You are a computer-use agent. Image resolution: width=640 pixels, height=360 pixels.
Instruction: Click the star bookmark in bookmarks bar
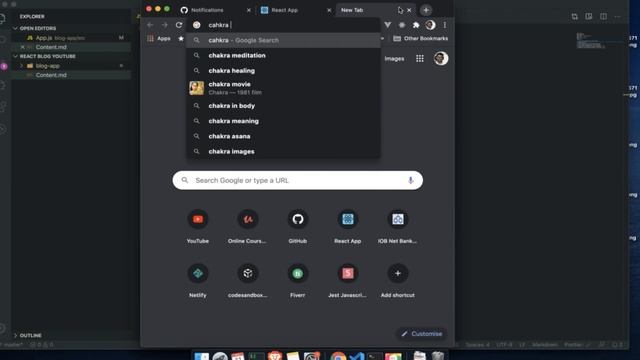pos(181,38)
